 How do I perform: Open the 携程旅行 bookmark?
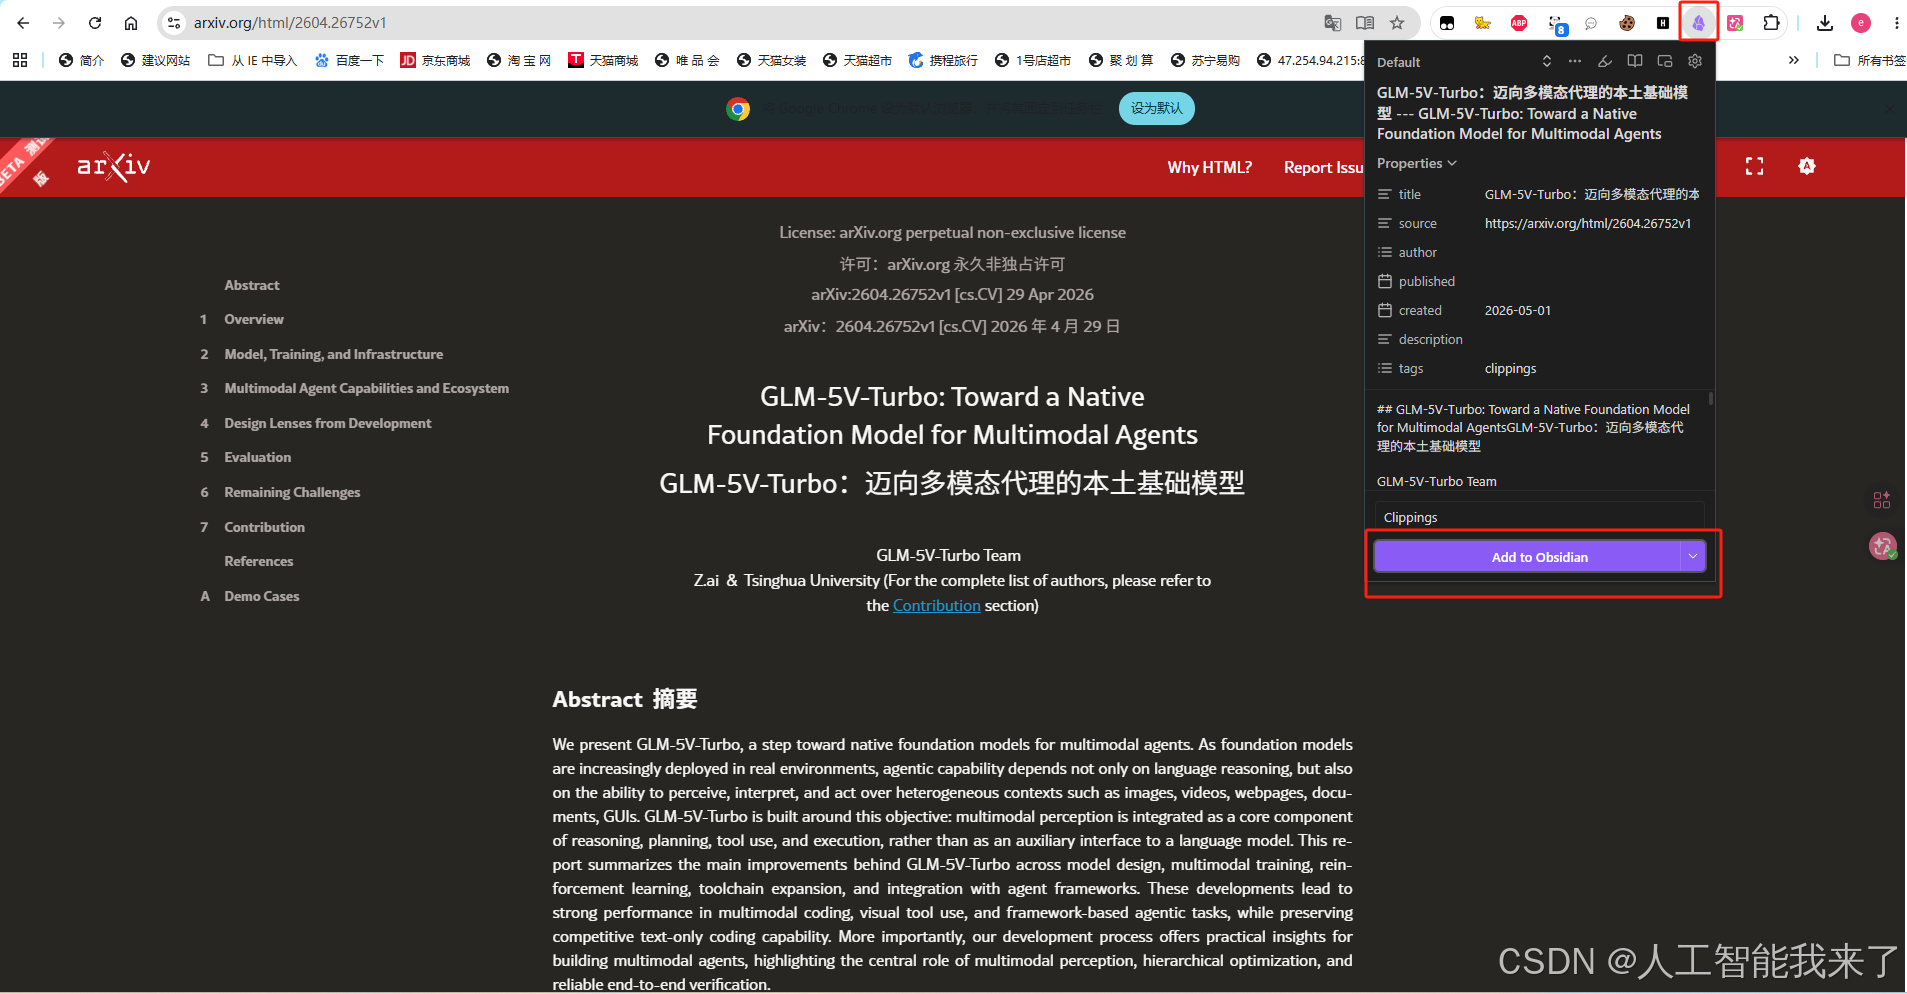(943, 60)
